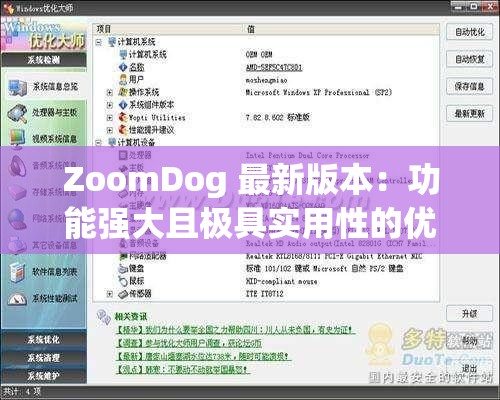The image size is (500, 400).
Task: Click the sensor icon beside 传感器
Action: (x=123, y=294)
